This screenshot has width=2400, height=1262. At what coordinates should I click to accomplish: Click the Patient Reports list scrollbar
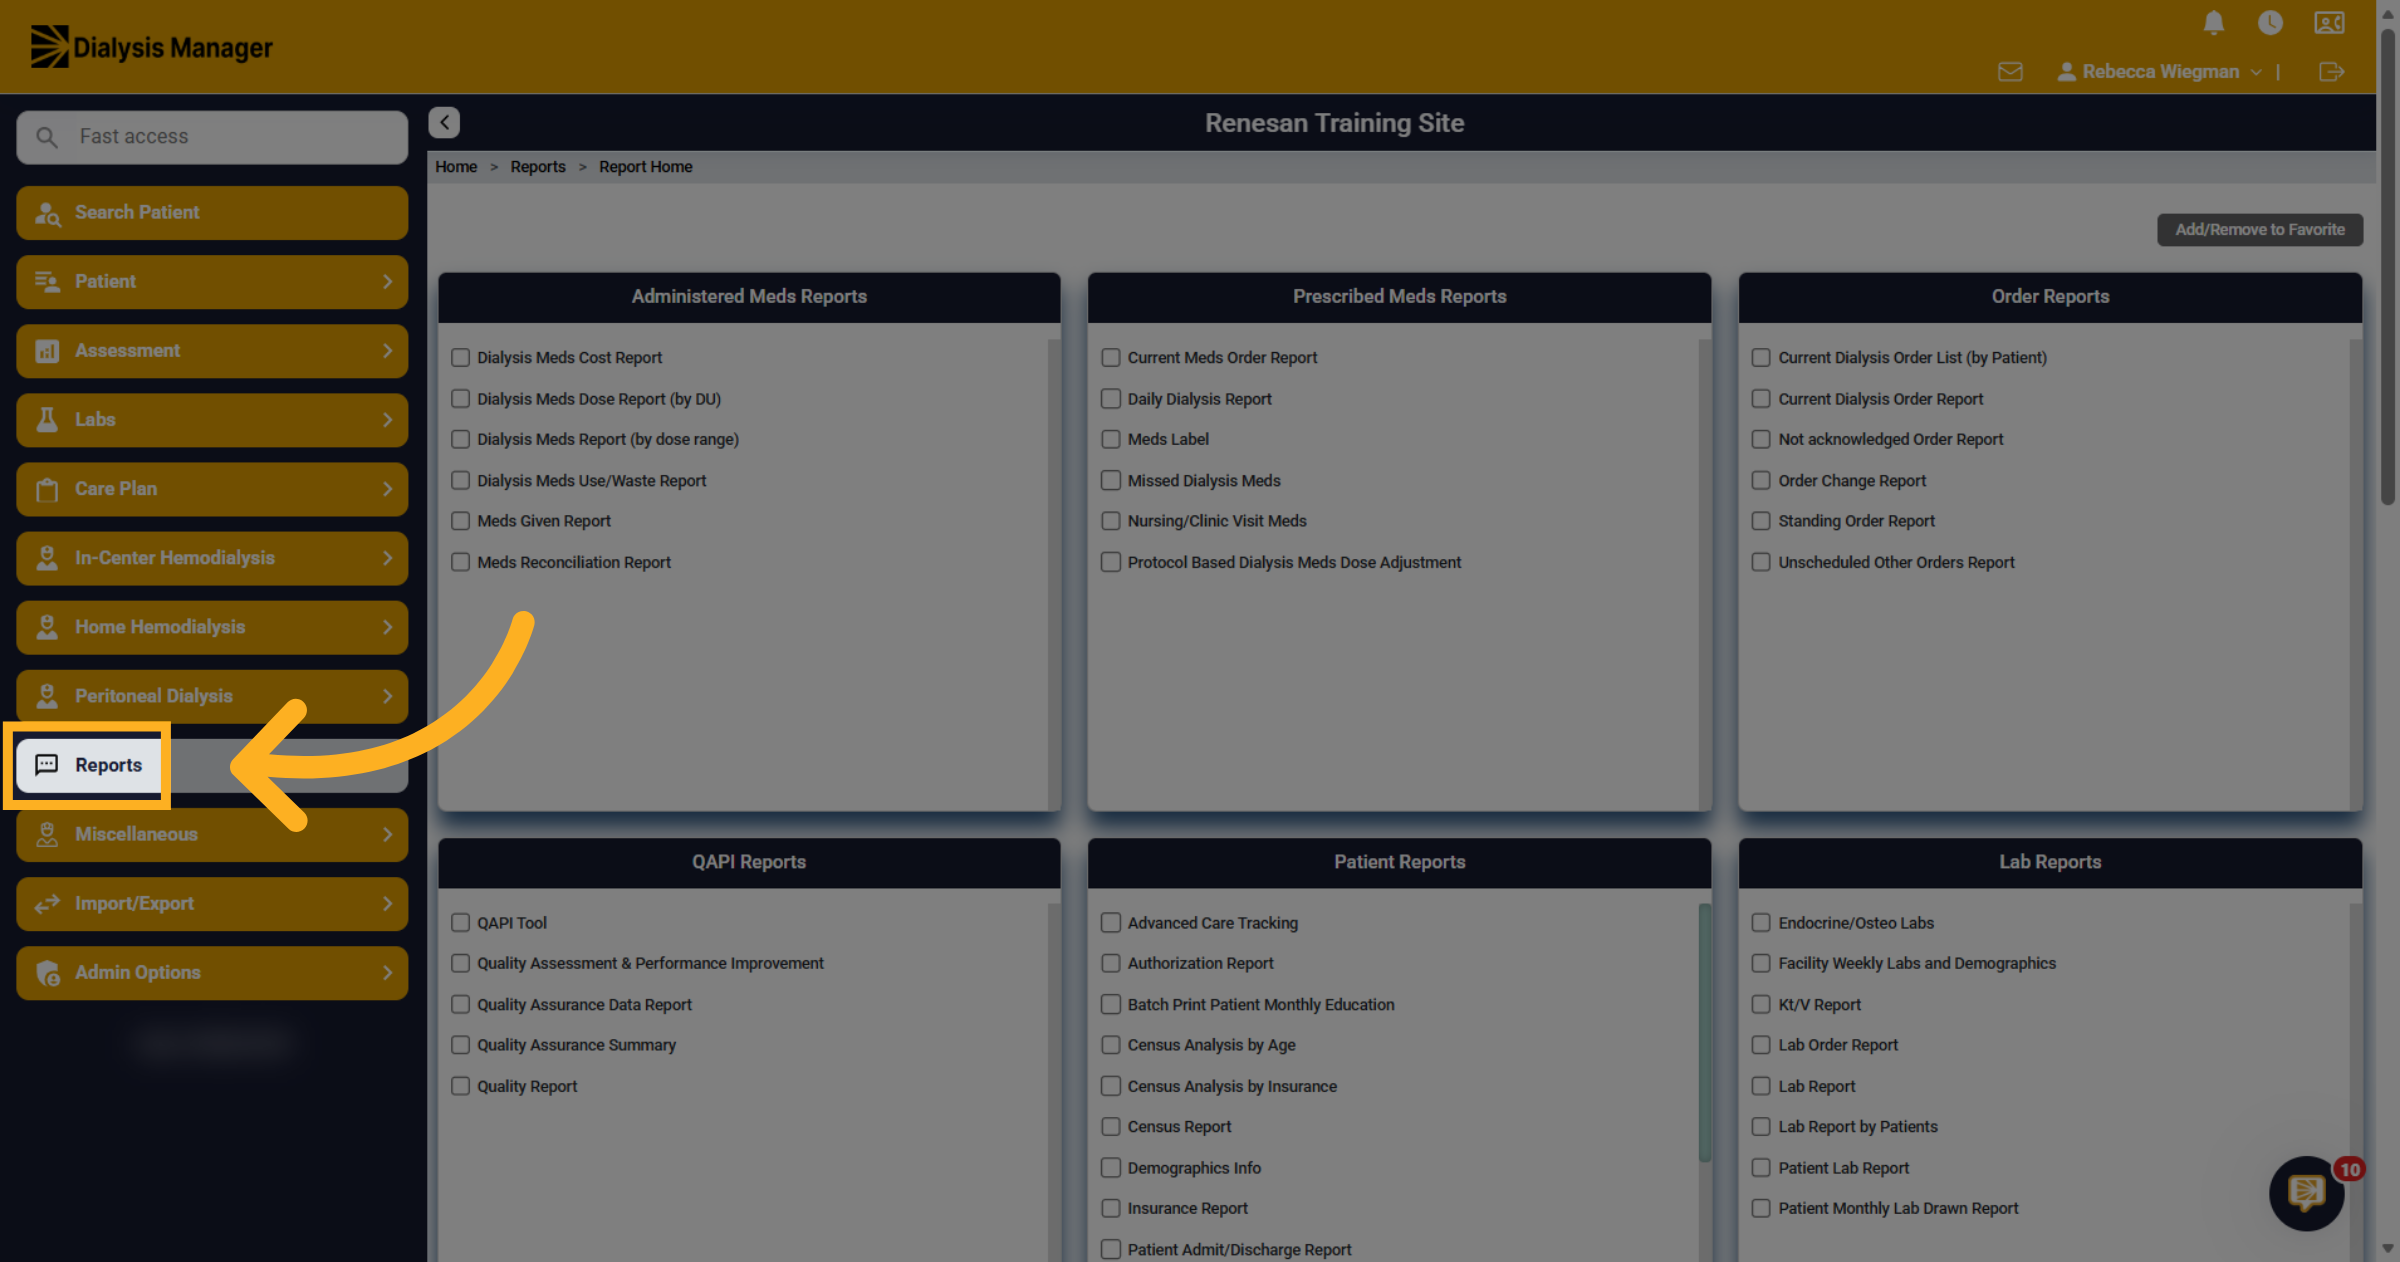pos(1704,1034)
